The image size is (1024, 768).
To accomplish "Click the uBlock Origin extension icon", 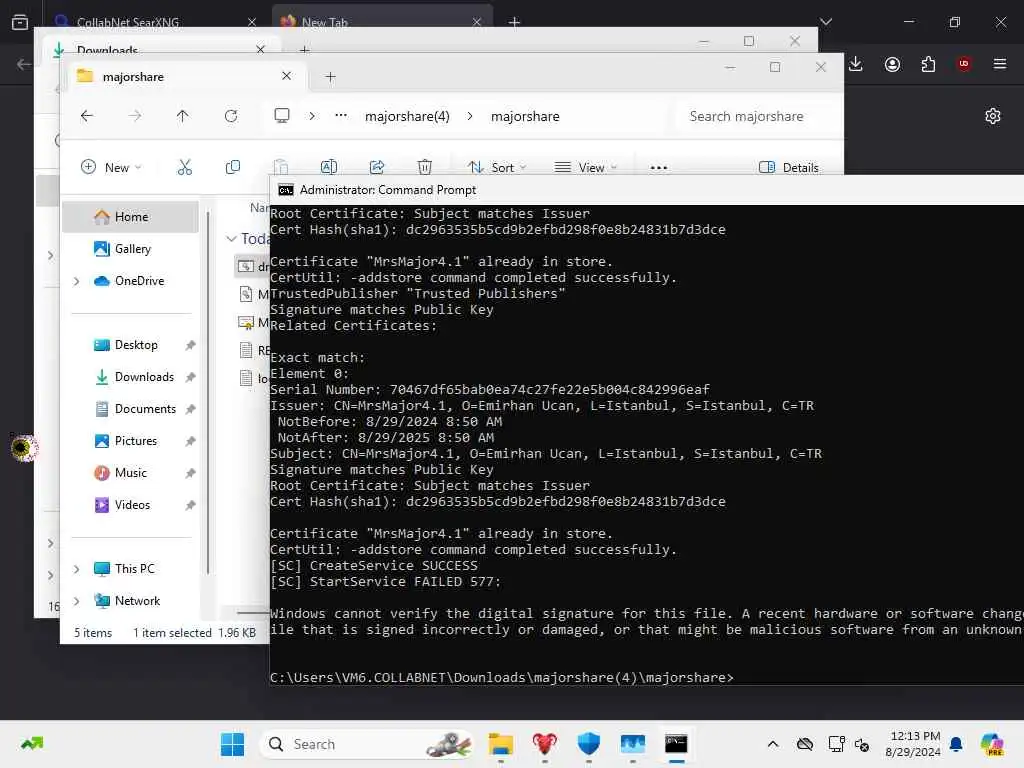I will tap(963, 64).
